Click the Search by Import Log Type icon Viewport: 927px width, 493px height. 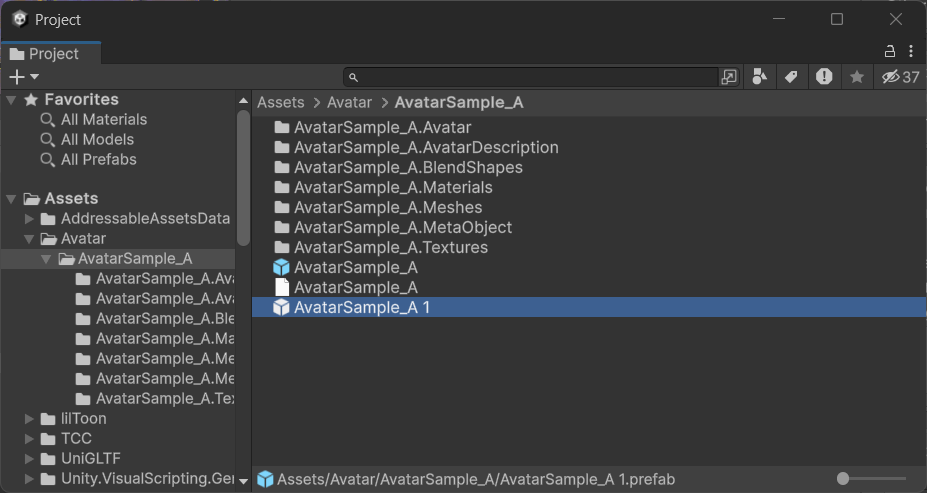click(824, 77)
